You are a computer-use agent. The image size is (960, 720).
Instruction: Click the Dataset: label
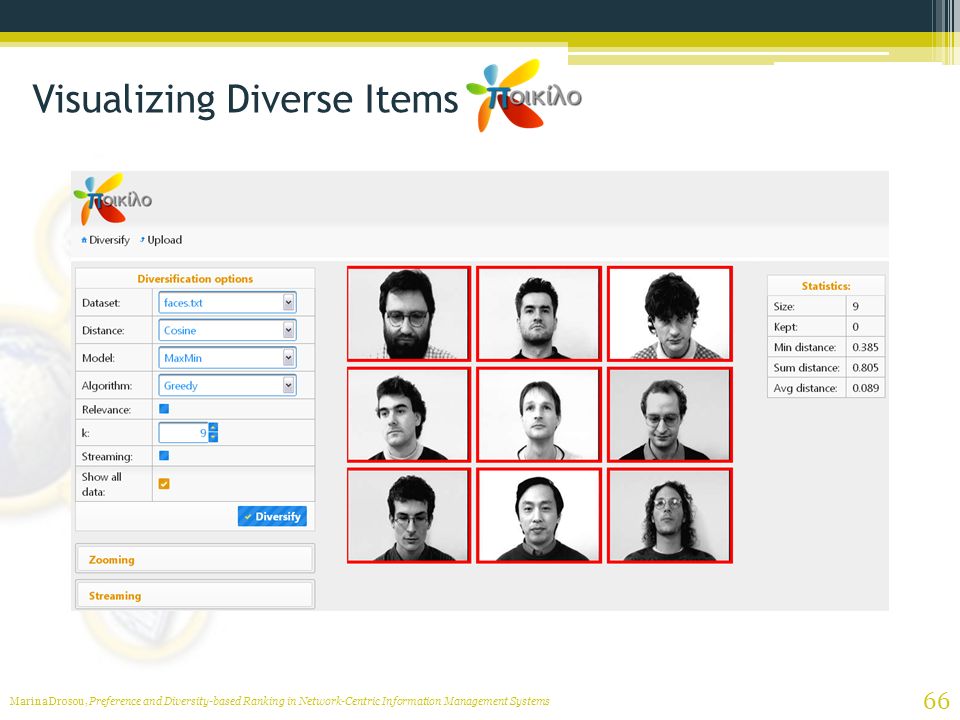point(101,302)
